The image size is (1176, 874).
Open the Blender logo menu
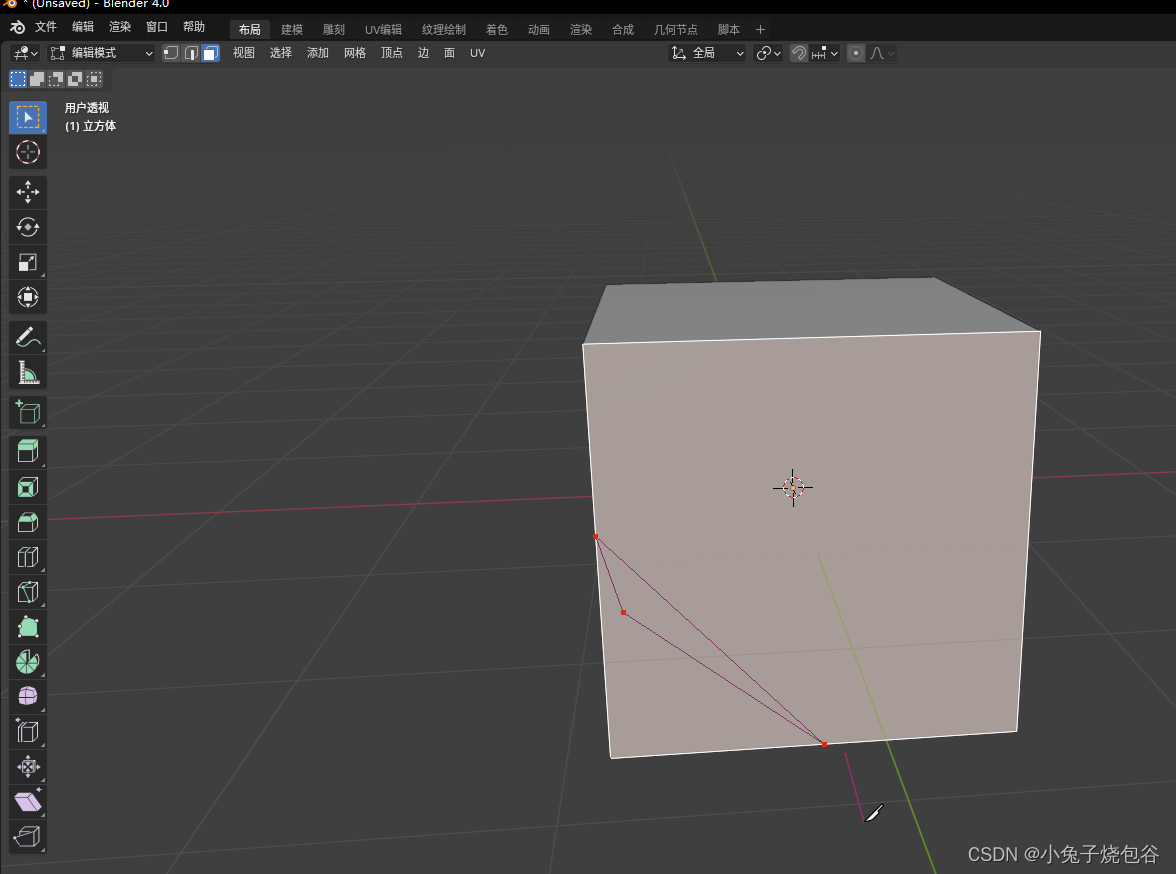tap(17, 28)
